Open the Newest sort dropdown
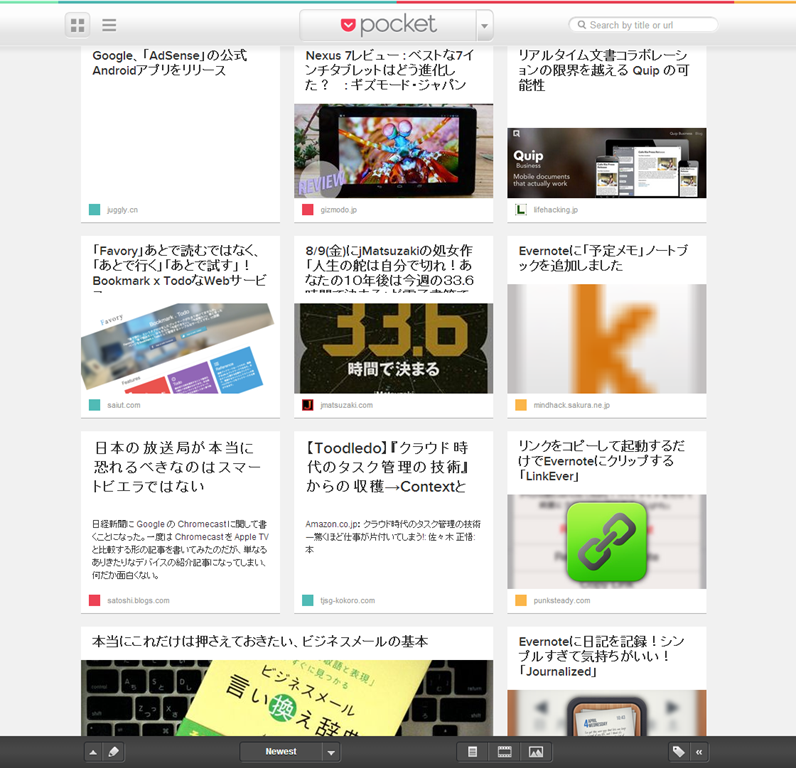 point(281,752)
